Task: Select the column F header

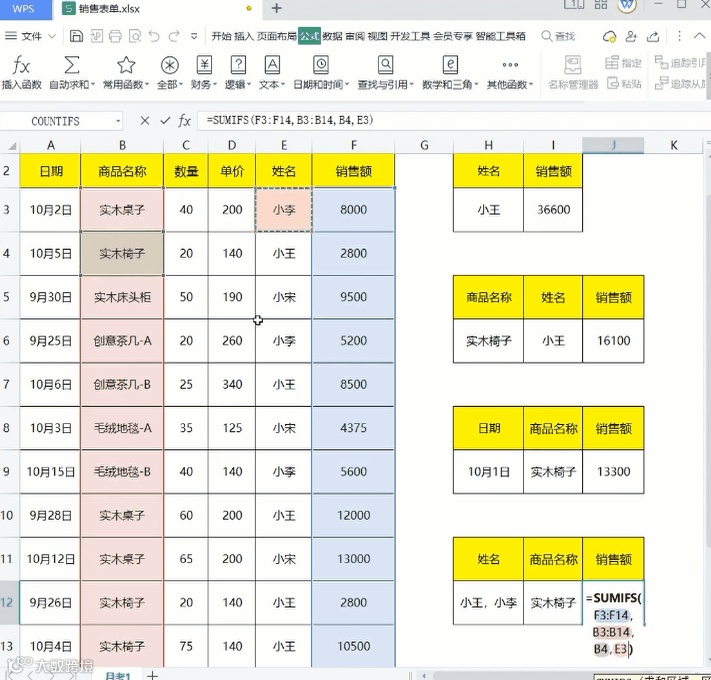Action: (353, 145)
